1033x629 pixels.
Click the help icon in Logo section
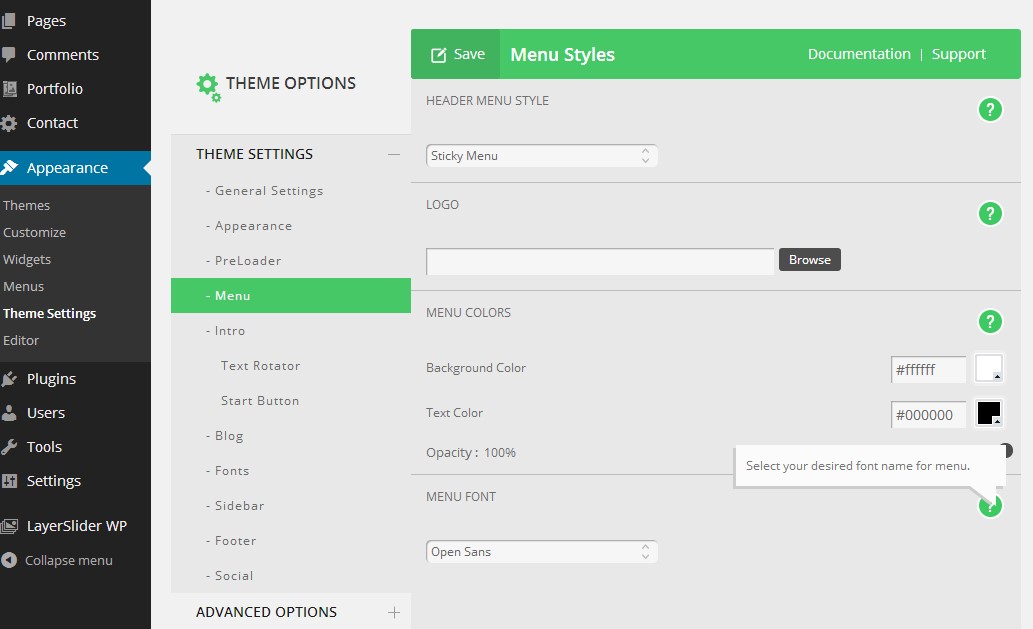click(x=989, y=213)
